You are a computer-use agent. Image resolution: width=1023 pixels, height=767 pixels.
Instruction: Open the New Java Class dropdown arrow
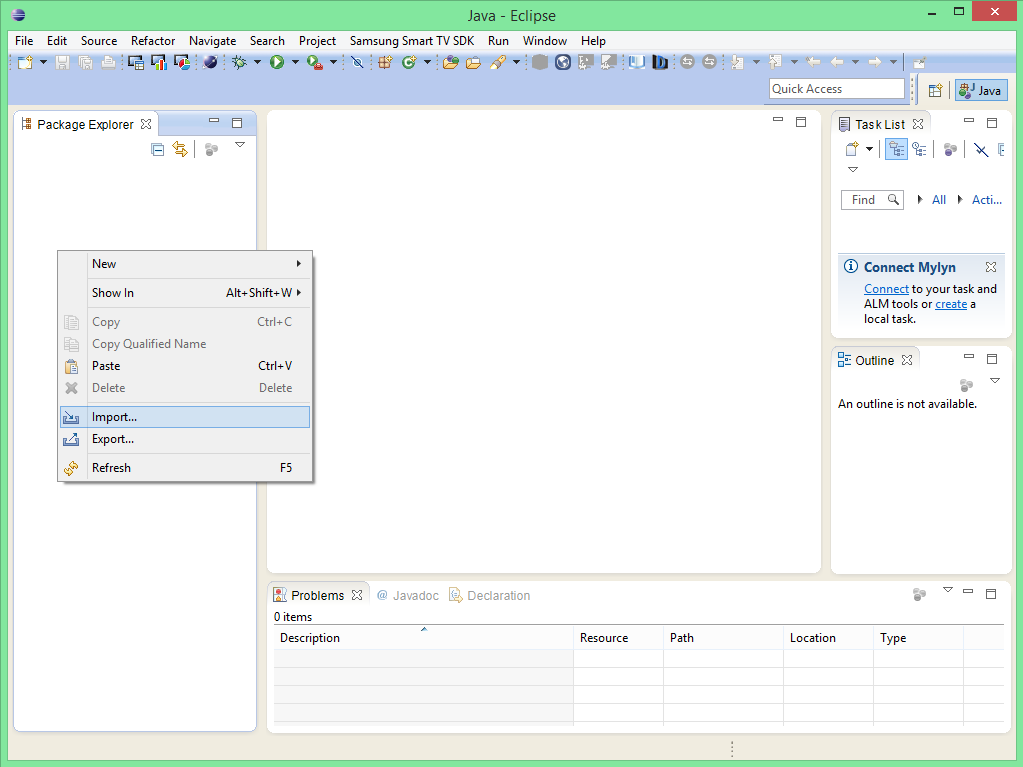pos(427,63)
